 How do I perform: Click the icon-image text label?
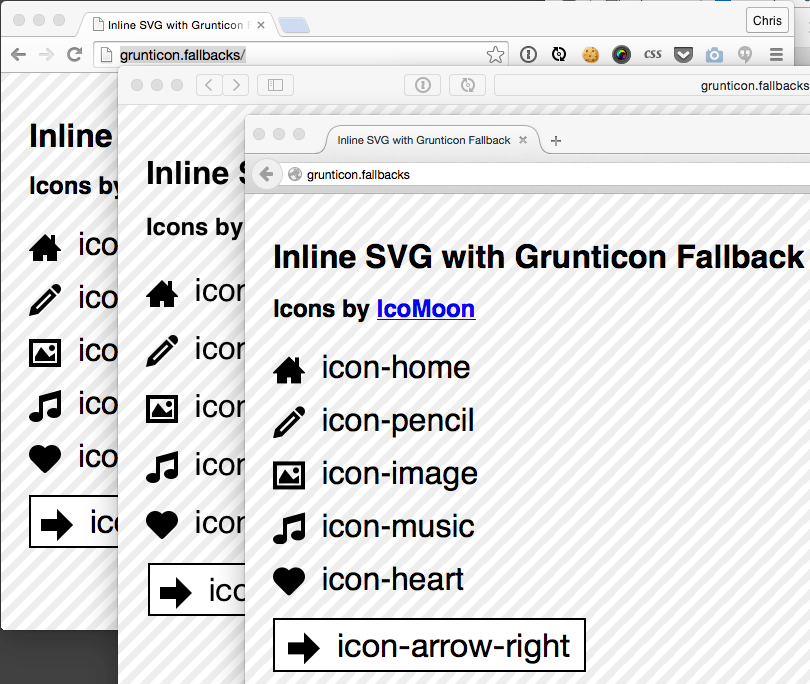[x=399, y=474]
